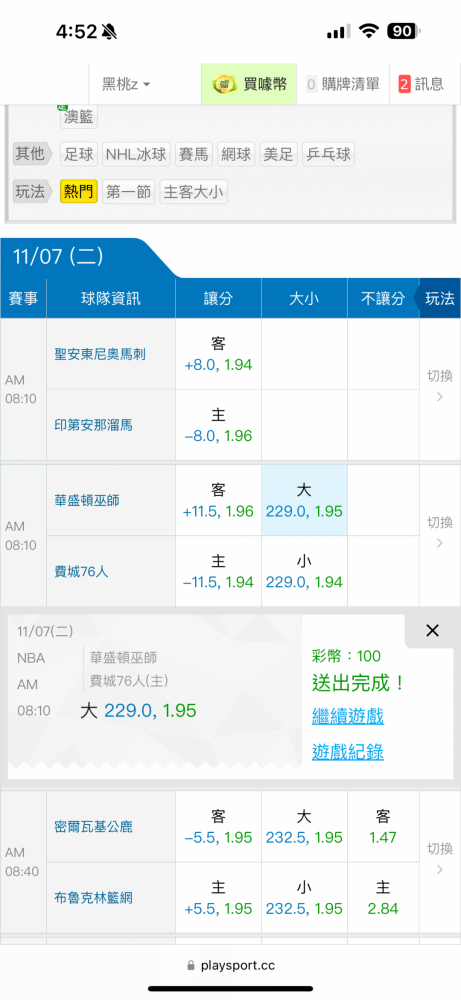The height and width of the screenshot is (1000, 461).
Task: Click the 玩法 filter row label
Action: point(33,191)
